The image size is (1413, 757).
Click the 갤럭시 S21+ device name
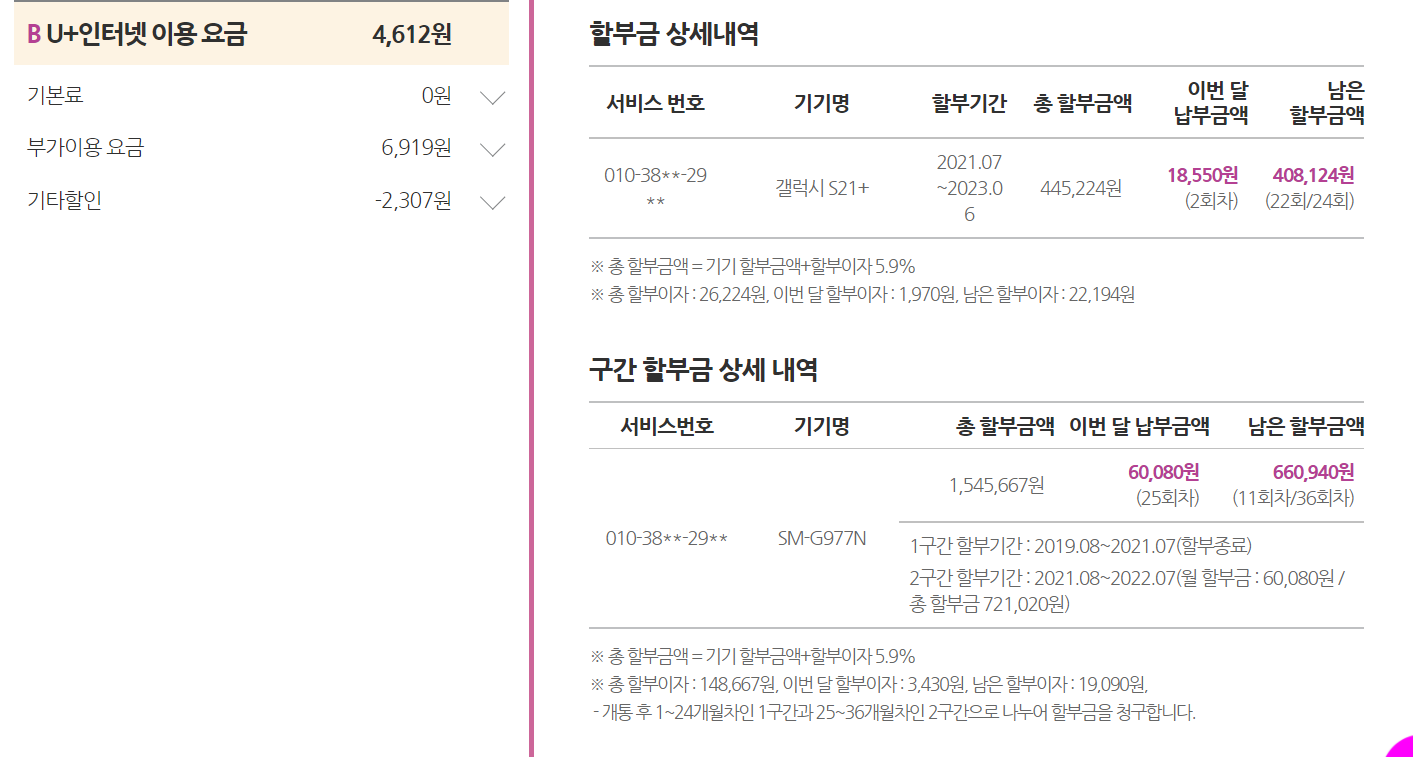pos(822,188)
